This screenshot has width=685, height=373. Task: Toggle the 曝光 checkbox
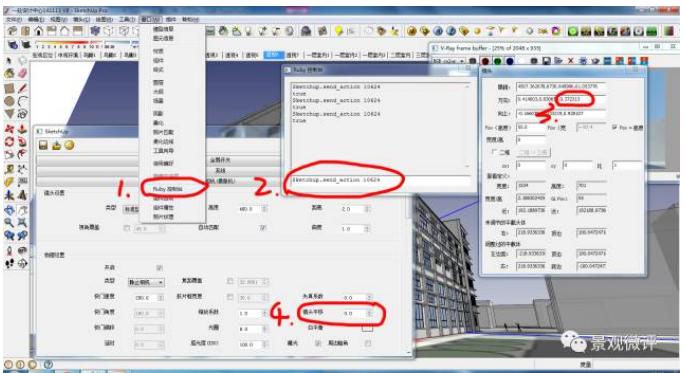[x=318, y=343]
